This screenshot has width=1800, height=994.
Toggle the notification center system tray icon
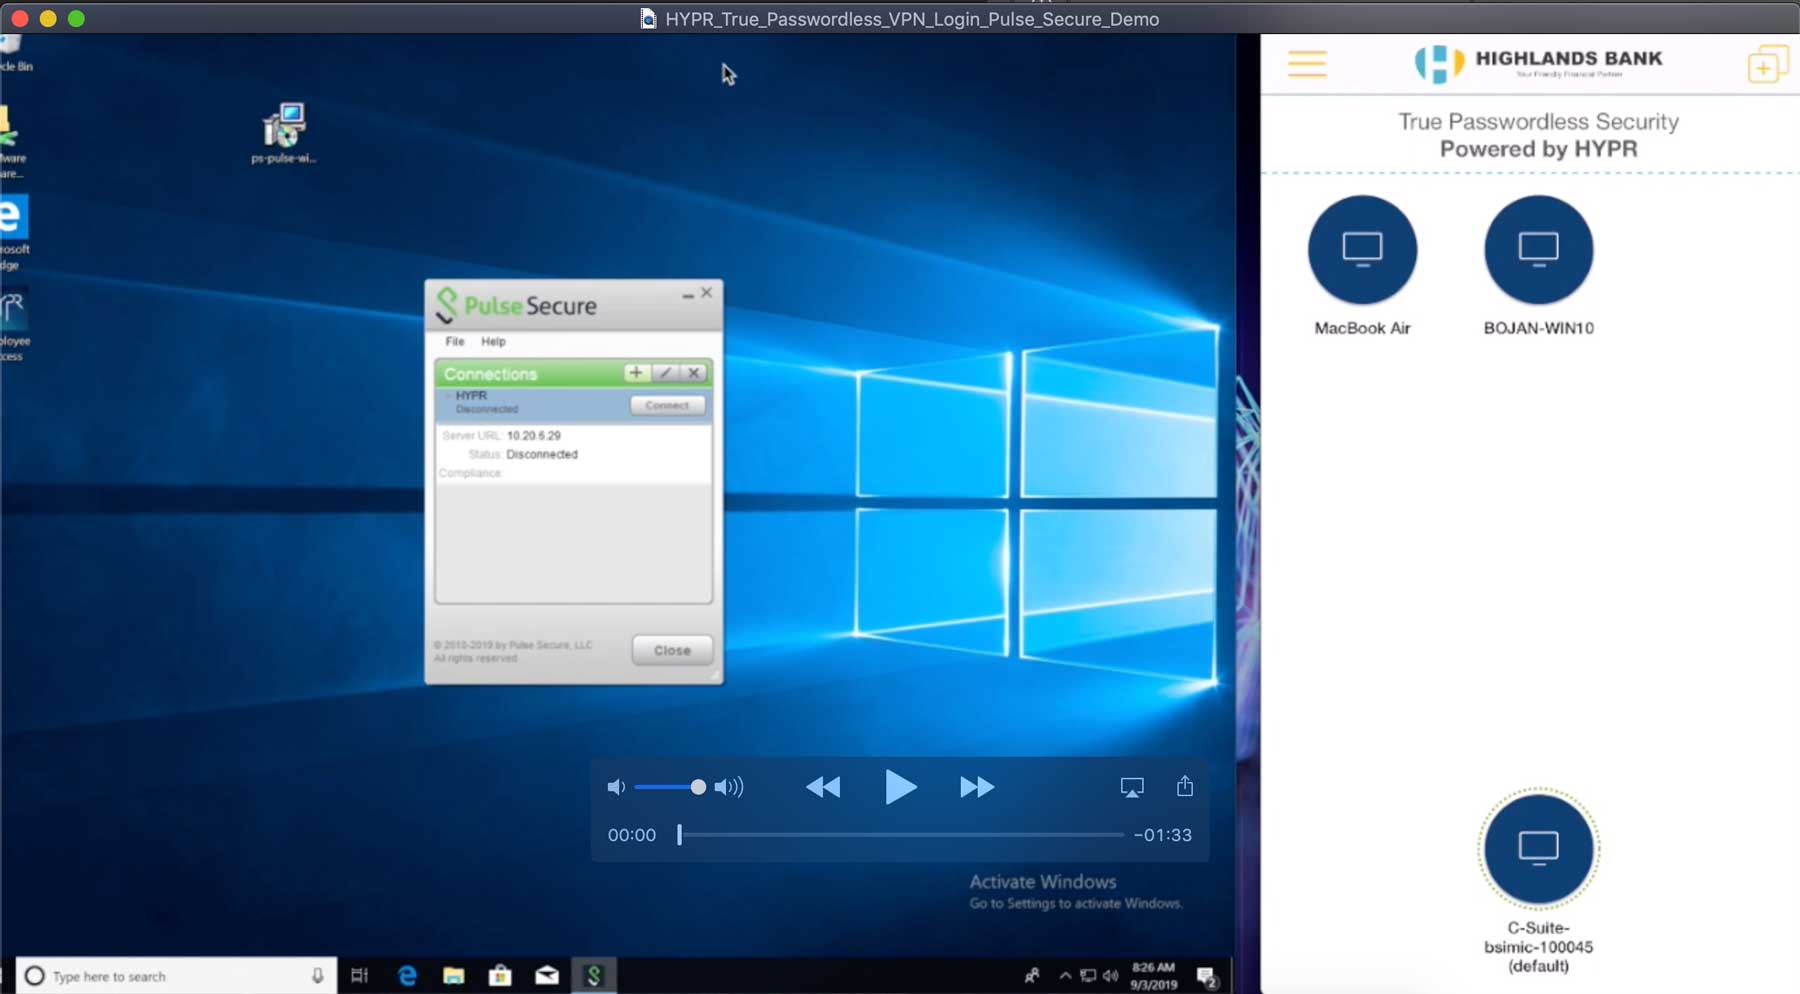[1207, 975]
